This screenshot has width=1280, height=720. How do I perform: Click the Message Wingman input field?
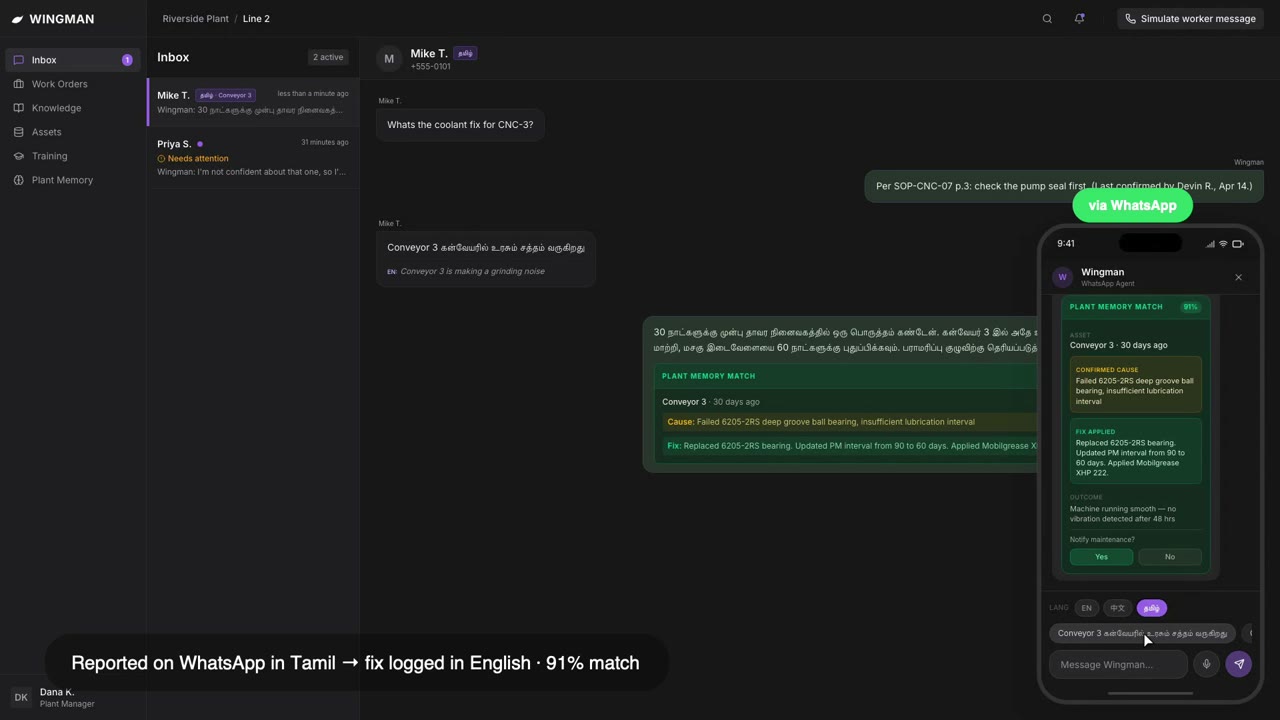[x=1118, y=664]
